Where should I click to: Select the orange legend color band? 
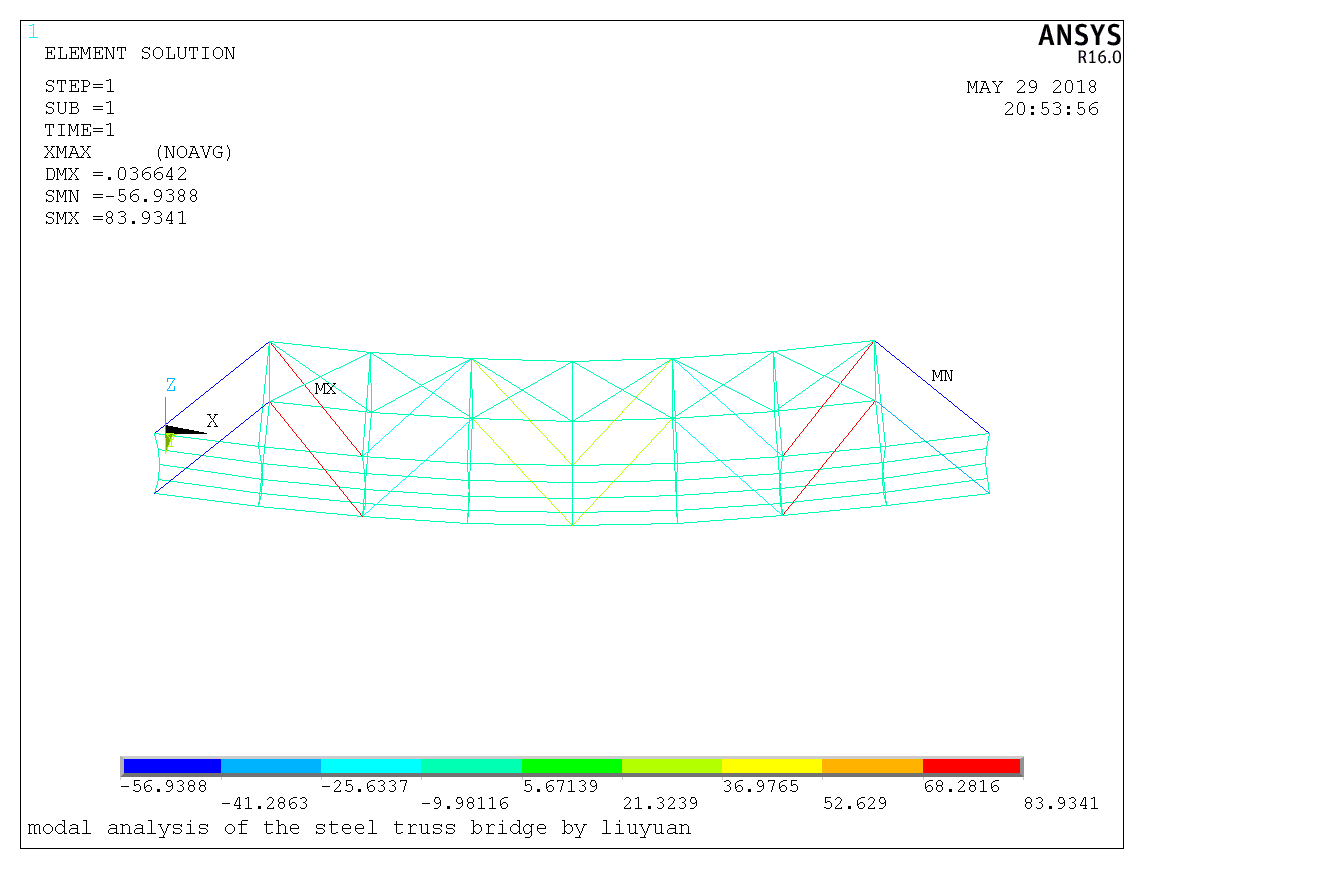point(872,766)
